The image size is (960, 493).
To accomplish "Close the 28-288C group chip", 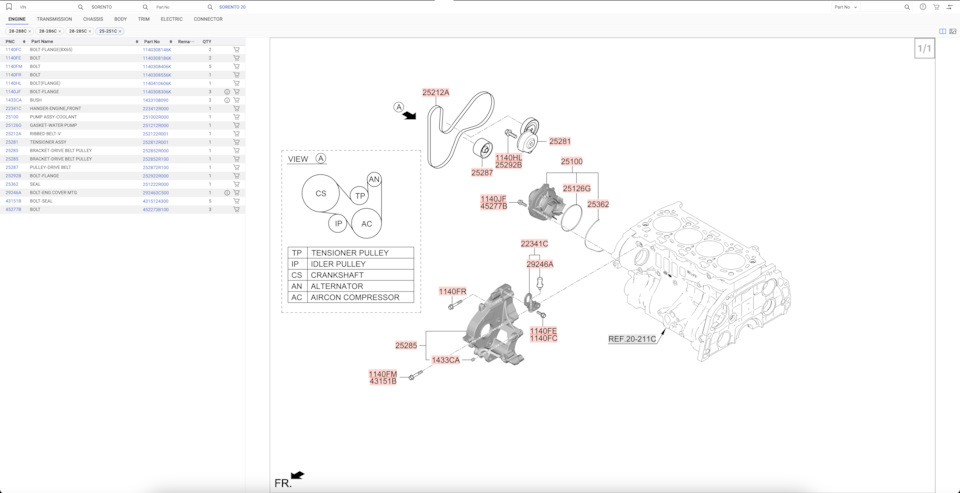I will 30,31.
